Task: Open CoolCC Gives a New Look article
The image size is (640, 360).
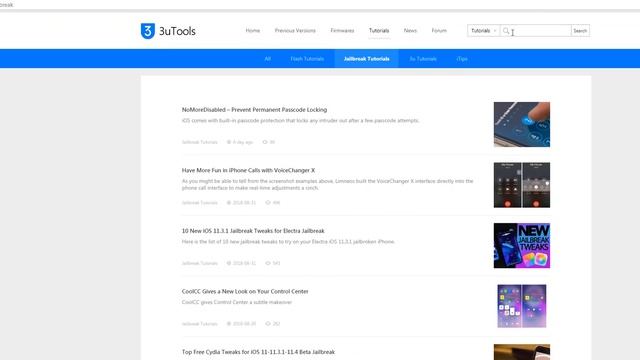Action: pos(245,291)
